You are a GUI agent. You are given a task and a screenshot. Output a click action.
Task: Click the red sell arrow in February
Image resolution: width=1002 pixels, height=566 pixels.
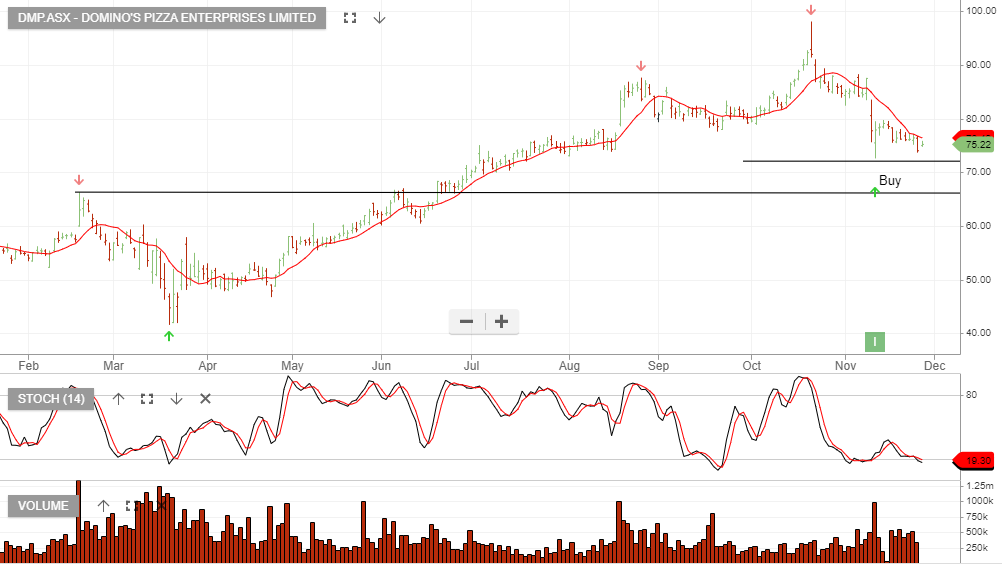tap(79, 180)
